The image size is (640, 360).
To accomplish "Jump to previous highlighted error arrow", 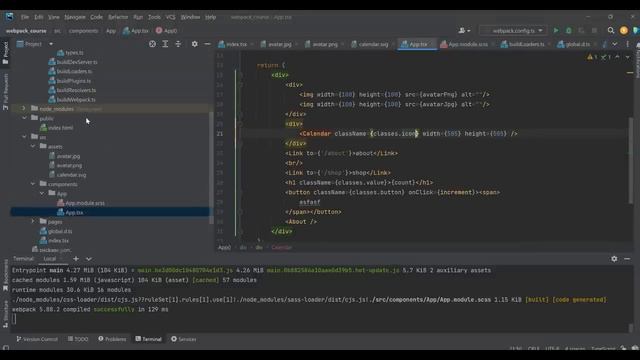I will [x=617, y=57].
